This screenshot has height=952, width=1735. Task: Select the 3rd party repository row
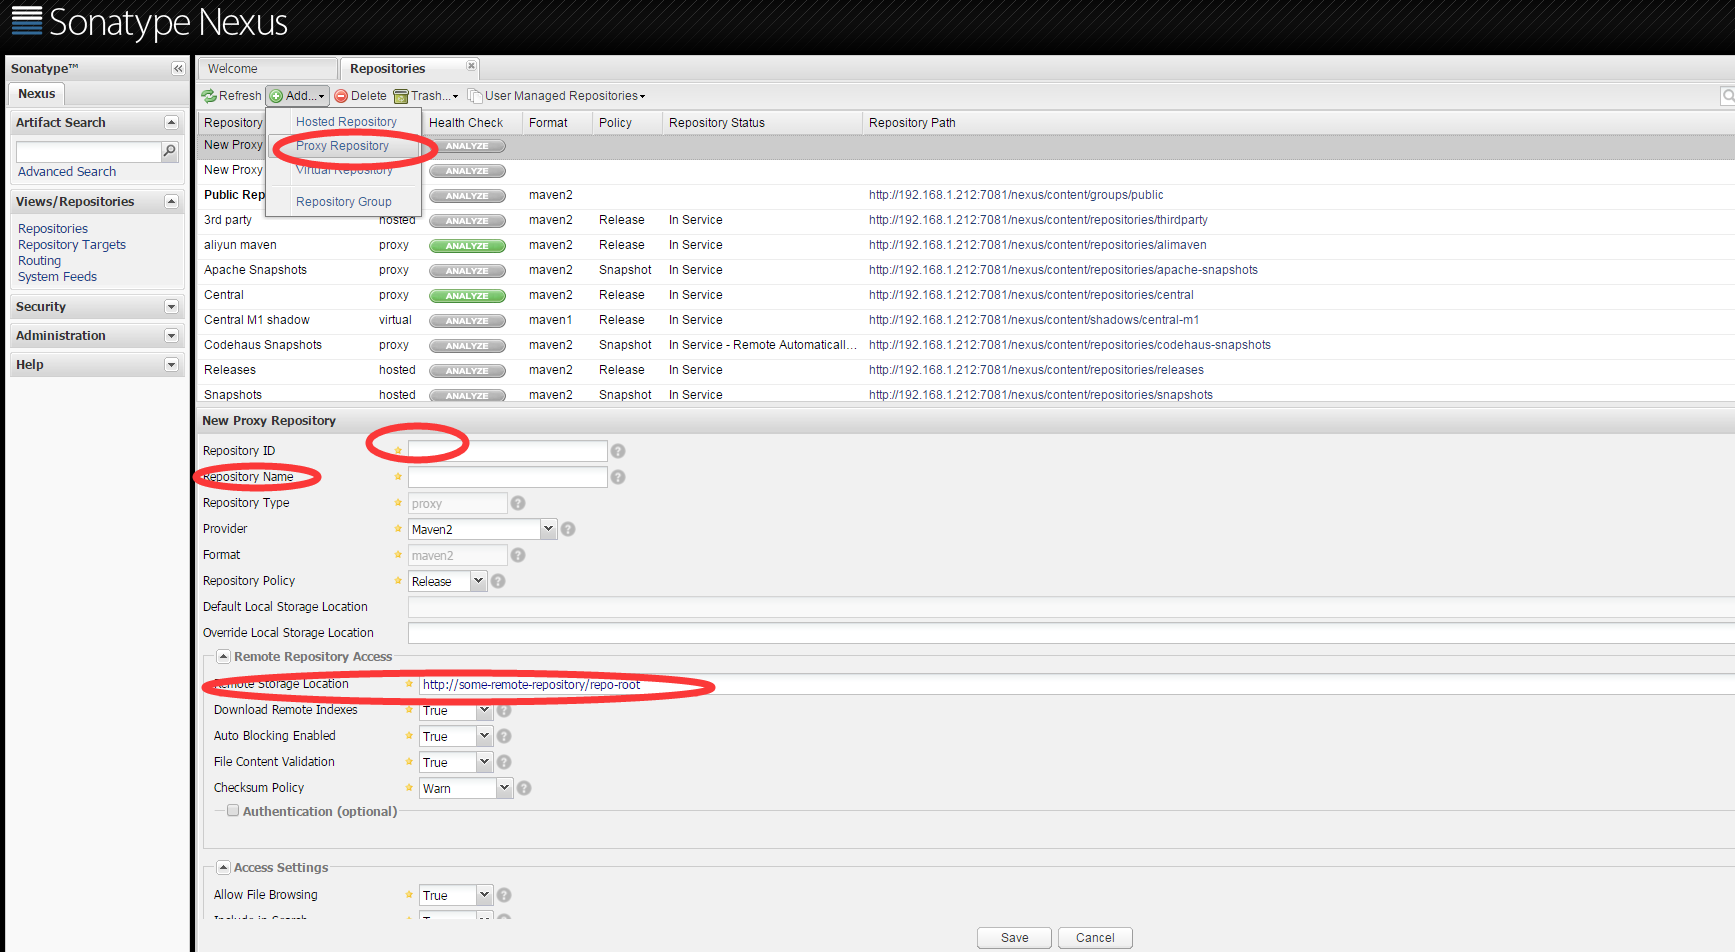coord(965,220)
